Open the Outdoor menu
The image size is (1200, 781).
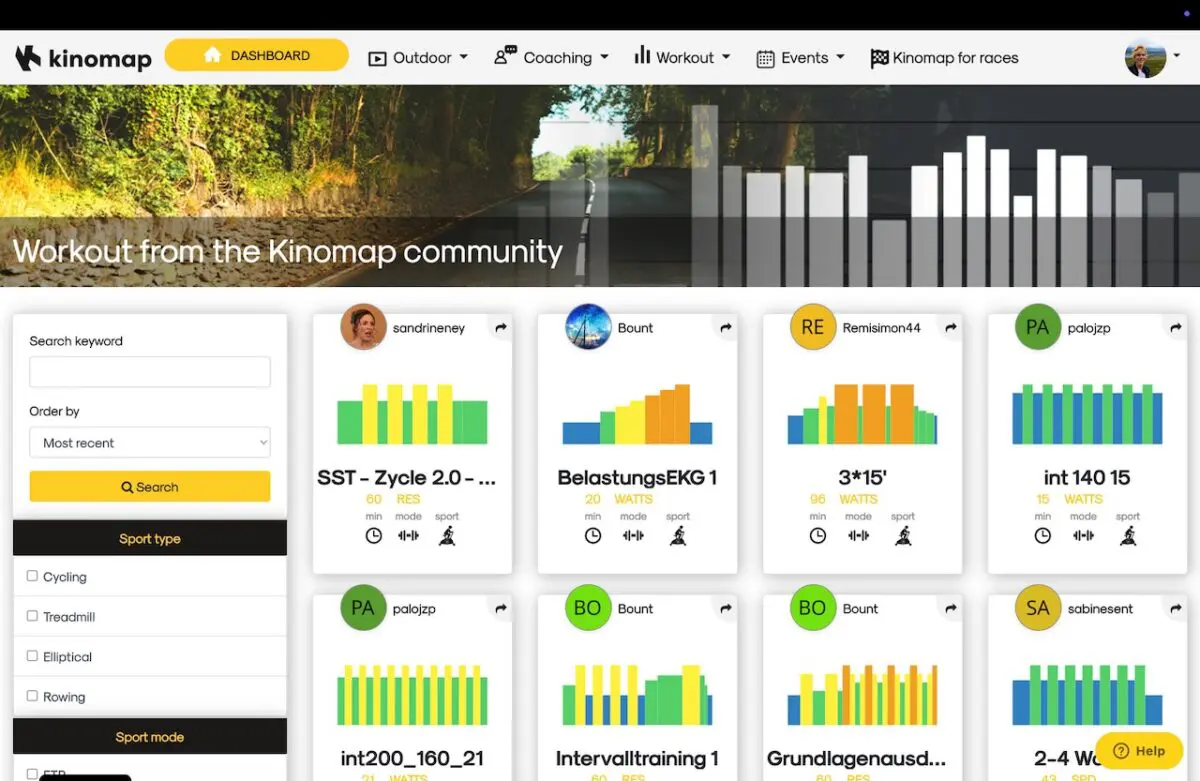point(418,58)
